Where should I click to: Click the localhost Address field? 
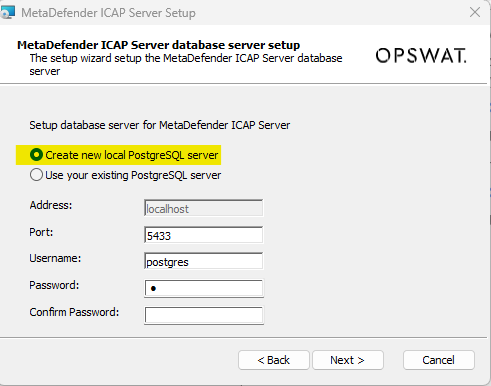click(204, 208)
